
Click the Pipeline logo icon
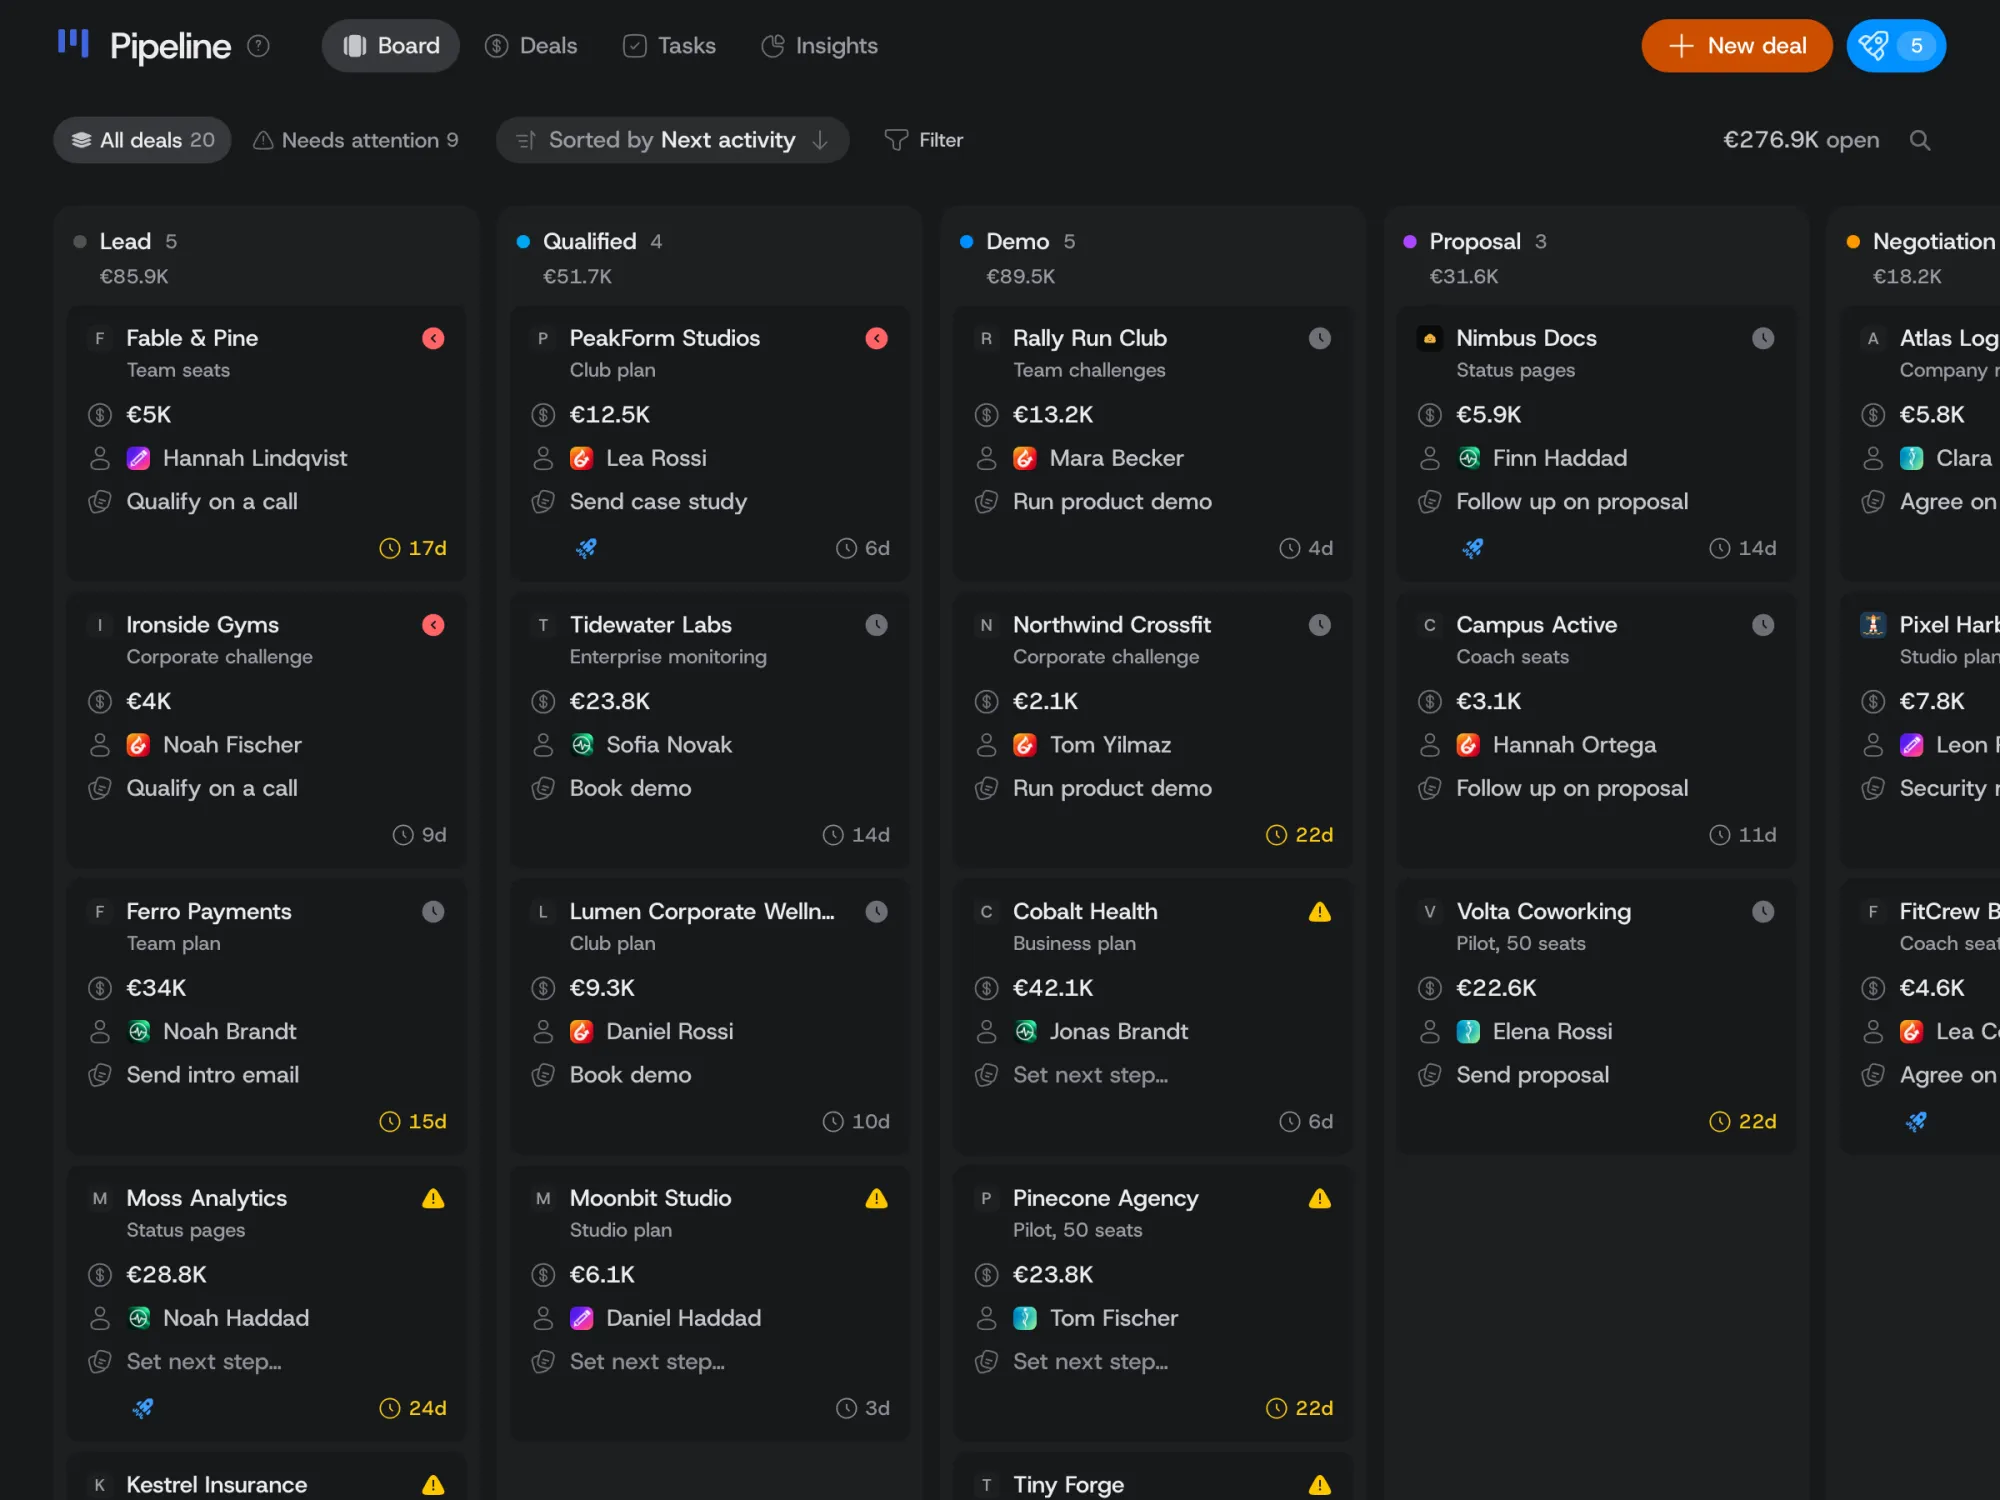(73, 43)
